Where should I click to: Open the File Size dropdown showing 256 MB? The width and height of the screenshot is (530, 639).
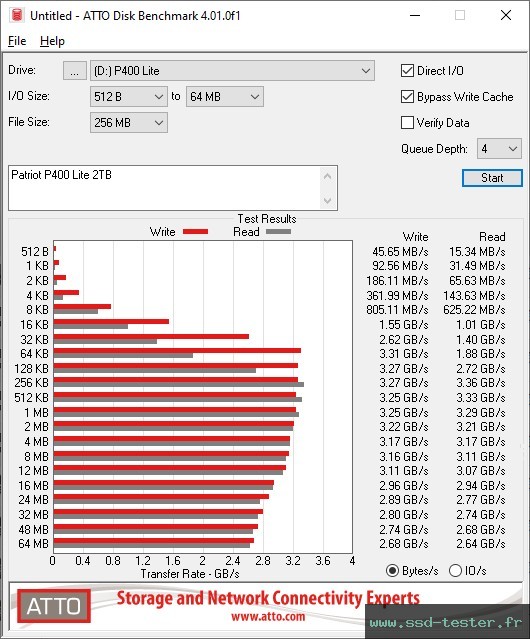click(129, 123)
